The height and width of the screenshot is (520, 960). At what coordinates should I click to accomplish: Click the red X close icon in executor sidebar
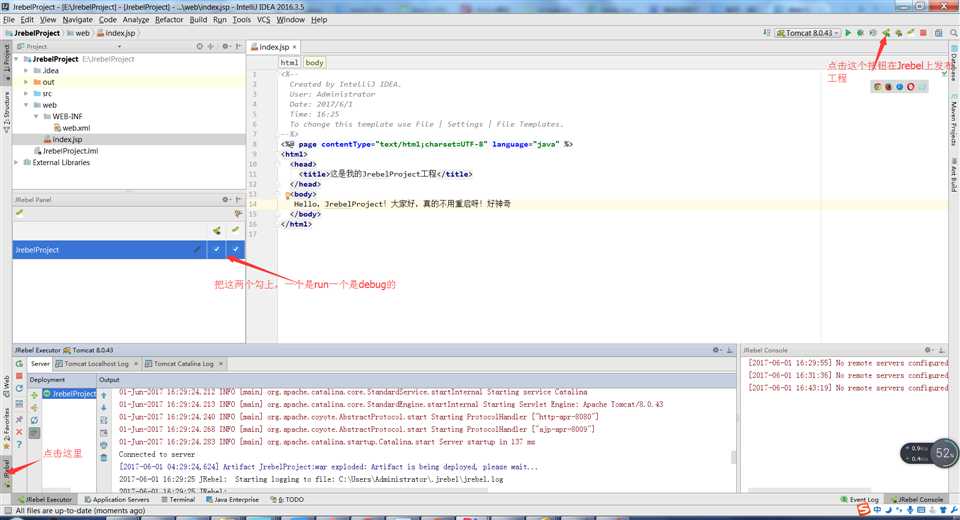pyautogui.click(x=19, y=432)
